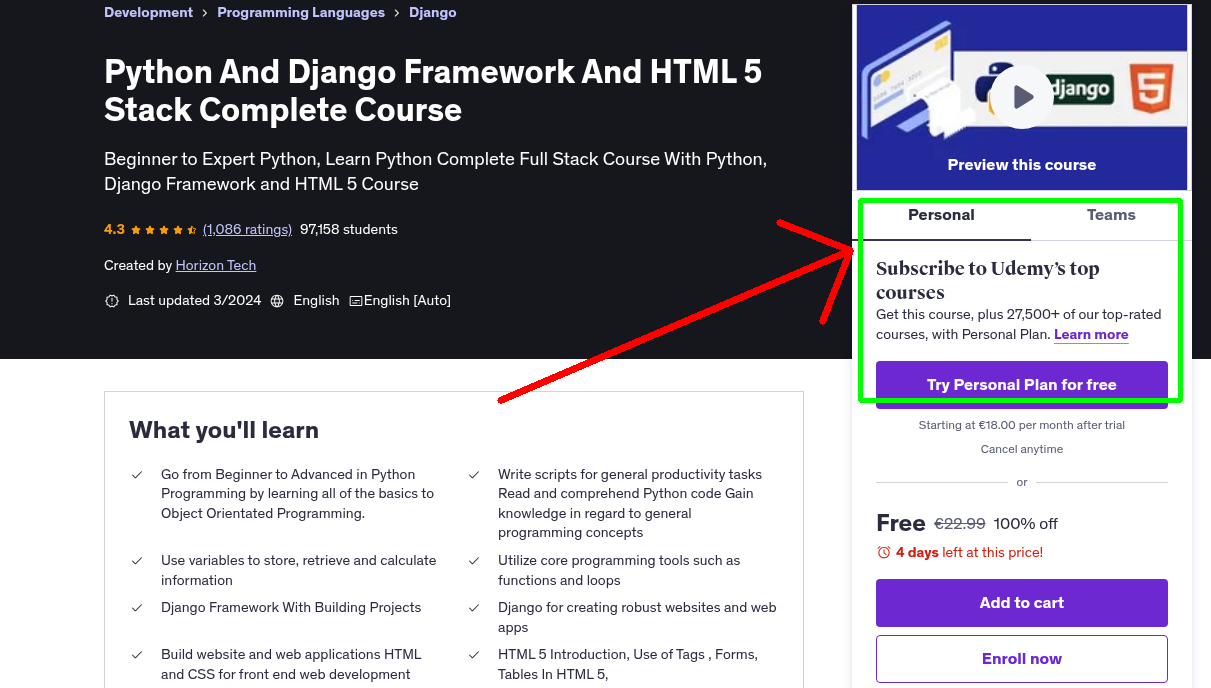Click the crossed-out €22.99 price
Screen dimensions: 1211x688
(960, 523)
